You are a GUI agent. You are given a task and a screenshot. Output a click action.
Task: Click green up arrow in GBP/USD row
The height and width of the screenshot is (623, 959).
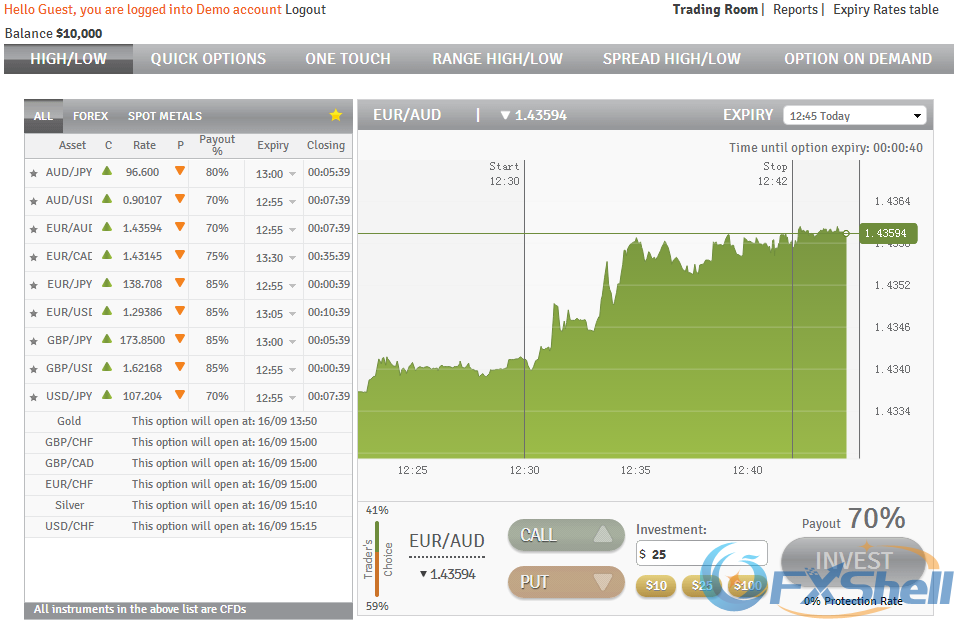coord(107,368)
